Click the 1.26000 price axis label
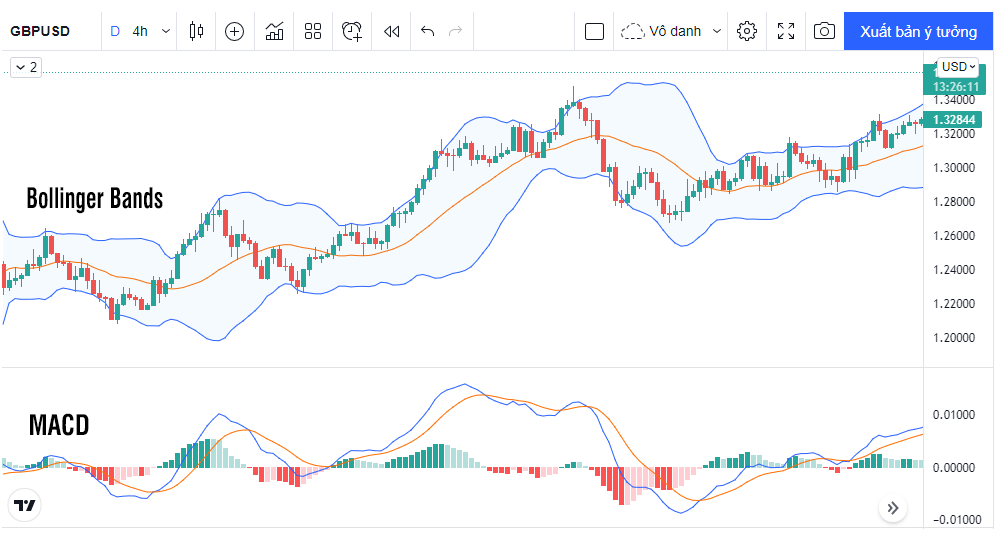Viewport: 997px width, 542px height. (953, 236)
